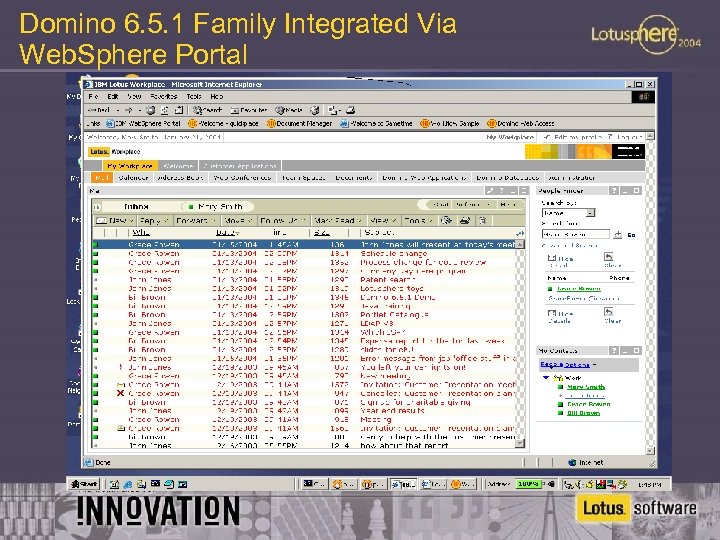The height and width of the screenshot is (540, 720).
Task: Click the People Finder search input field
Action: pyautogui.click(x=576, y=234)
